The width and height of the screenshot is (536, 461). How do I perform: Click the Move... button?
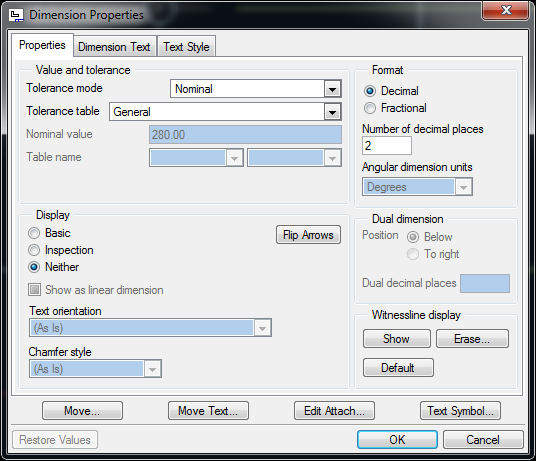click(82, 411)
